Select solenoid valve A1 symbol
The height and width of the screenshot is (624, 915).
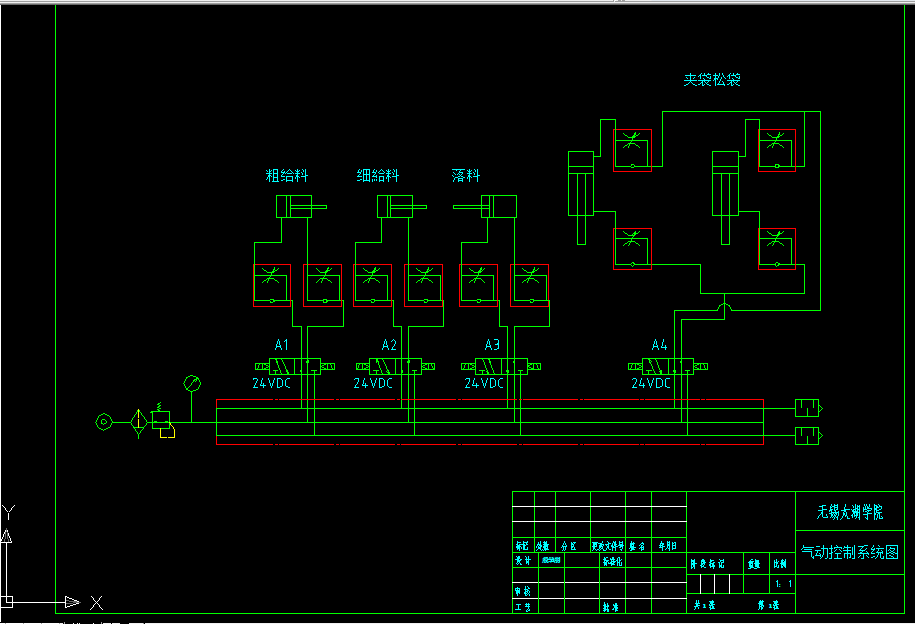click(x=295, y=366)
